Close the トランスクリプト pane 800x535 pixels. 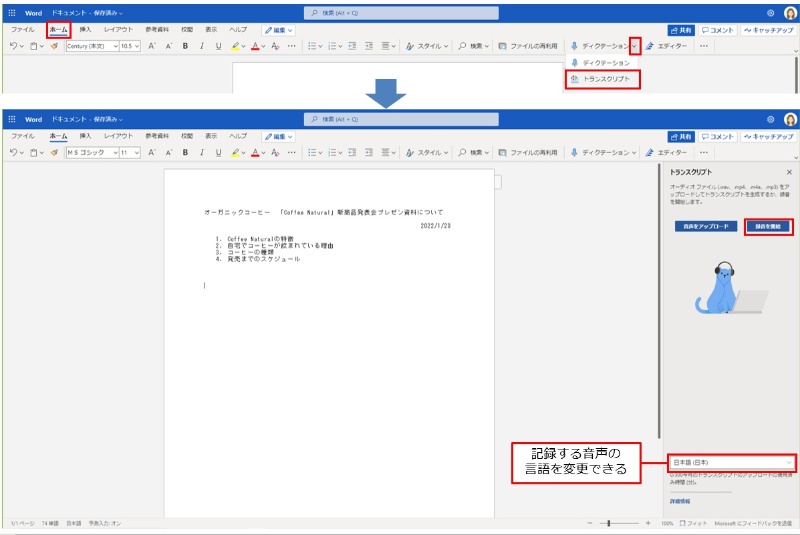[789, 172]
